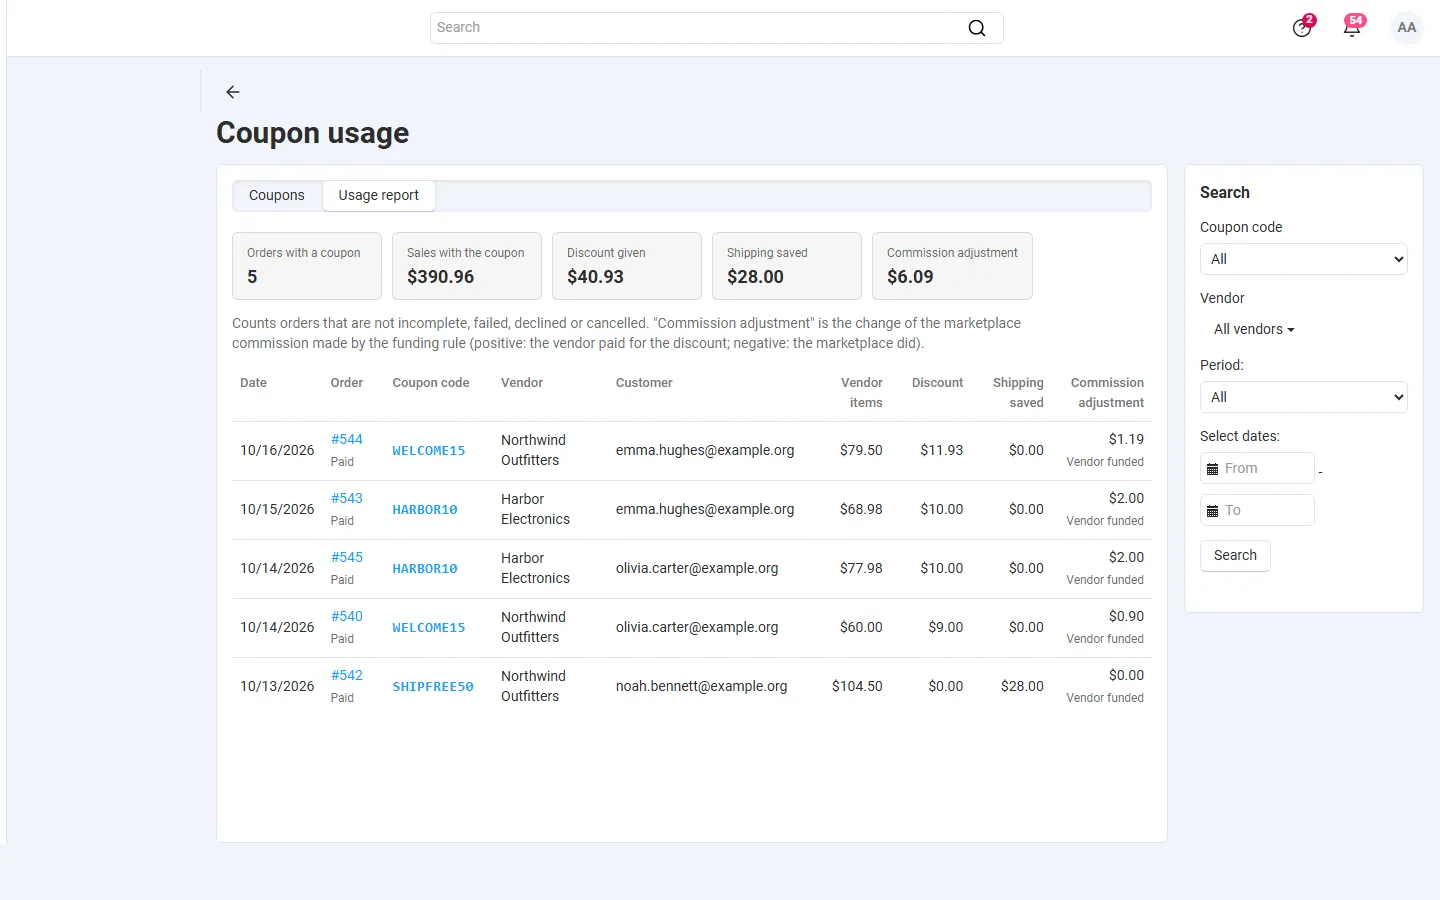The height and width of the screenshot is (900, 1440).
Task: Expand the Period dropdown
Action: tap(1303, 397)
